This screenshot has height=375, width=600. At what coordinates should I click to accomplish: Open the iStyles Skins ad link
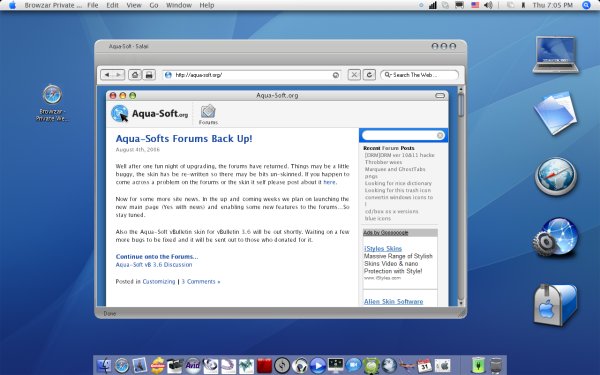click(x=383, y=248)
